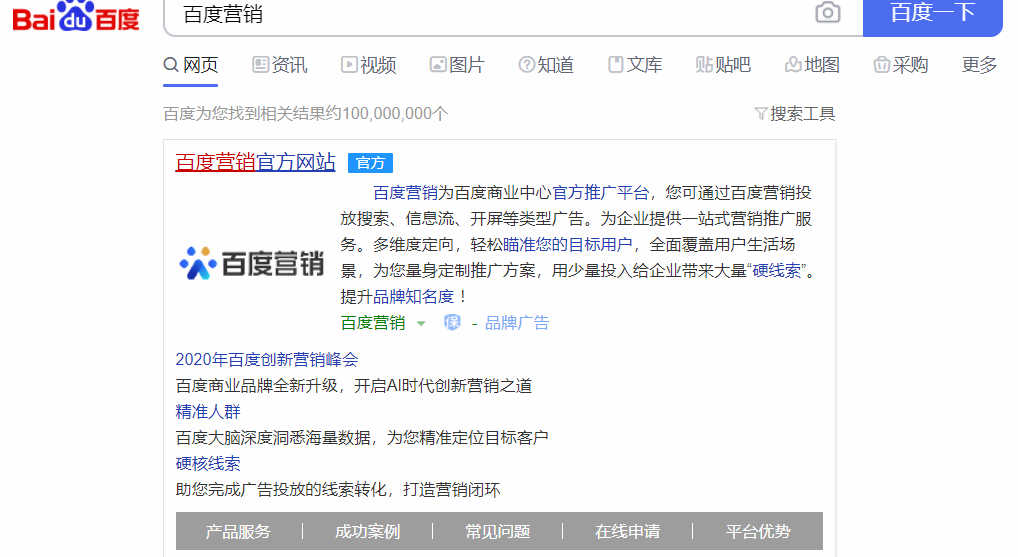Open the 贴吧 tab

pos(723,65)
